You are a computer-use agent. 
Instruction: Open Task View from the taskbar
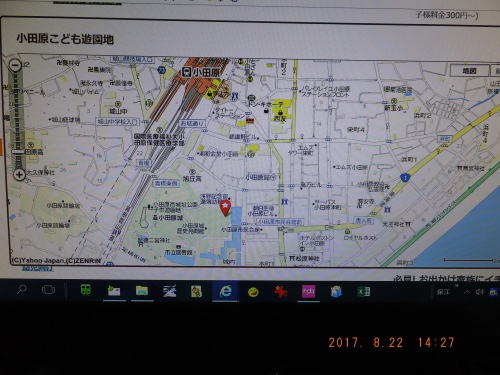coord(48,290)
